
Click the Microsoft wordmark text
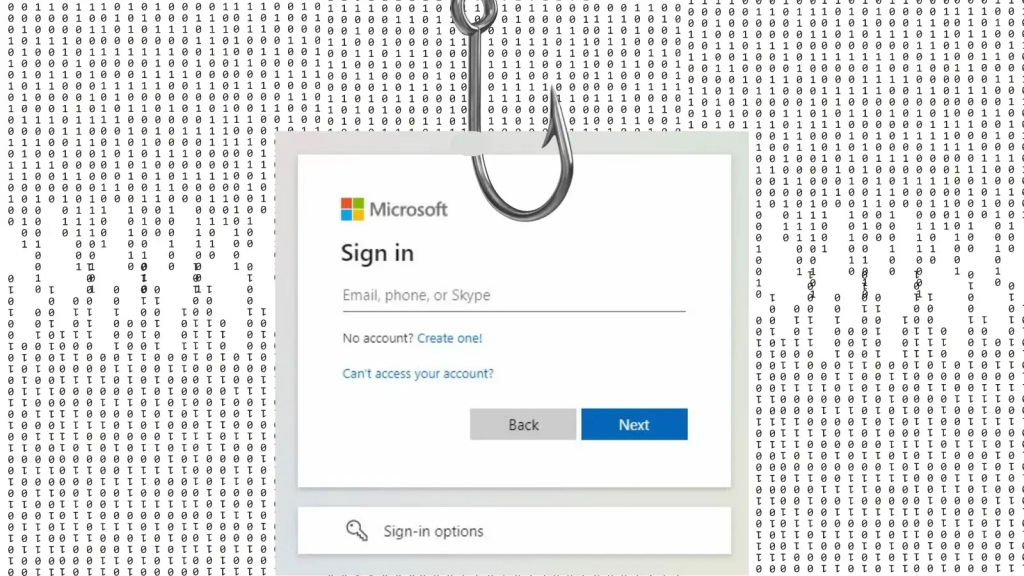[408, 209]
